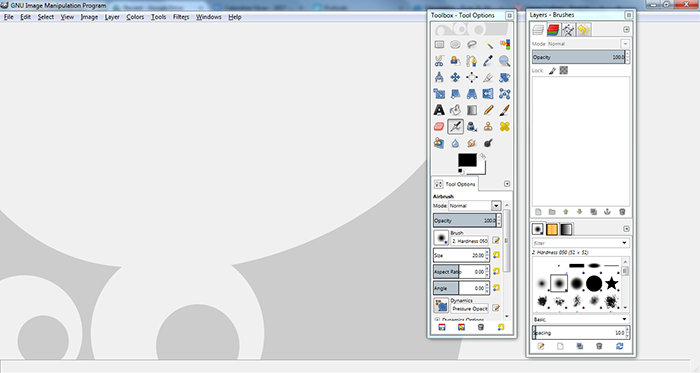Screen dimensions: 700x373
Task: Select the Rectangle Select tool
Action: coord(439,45)
